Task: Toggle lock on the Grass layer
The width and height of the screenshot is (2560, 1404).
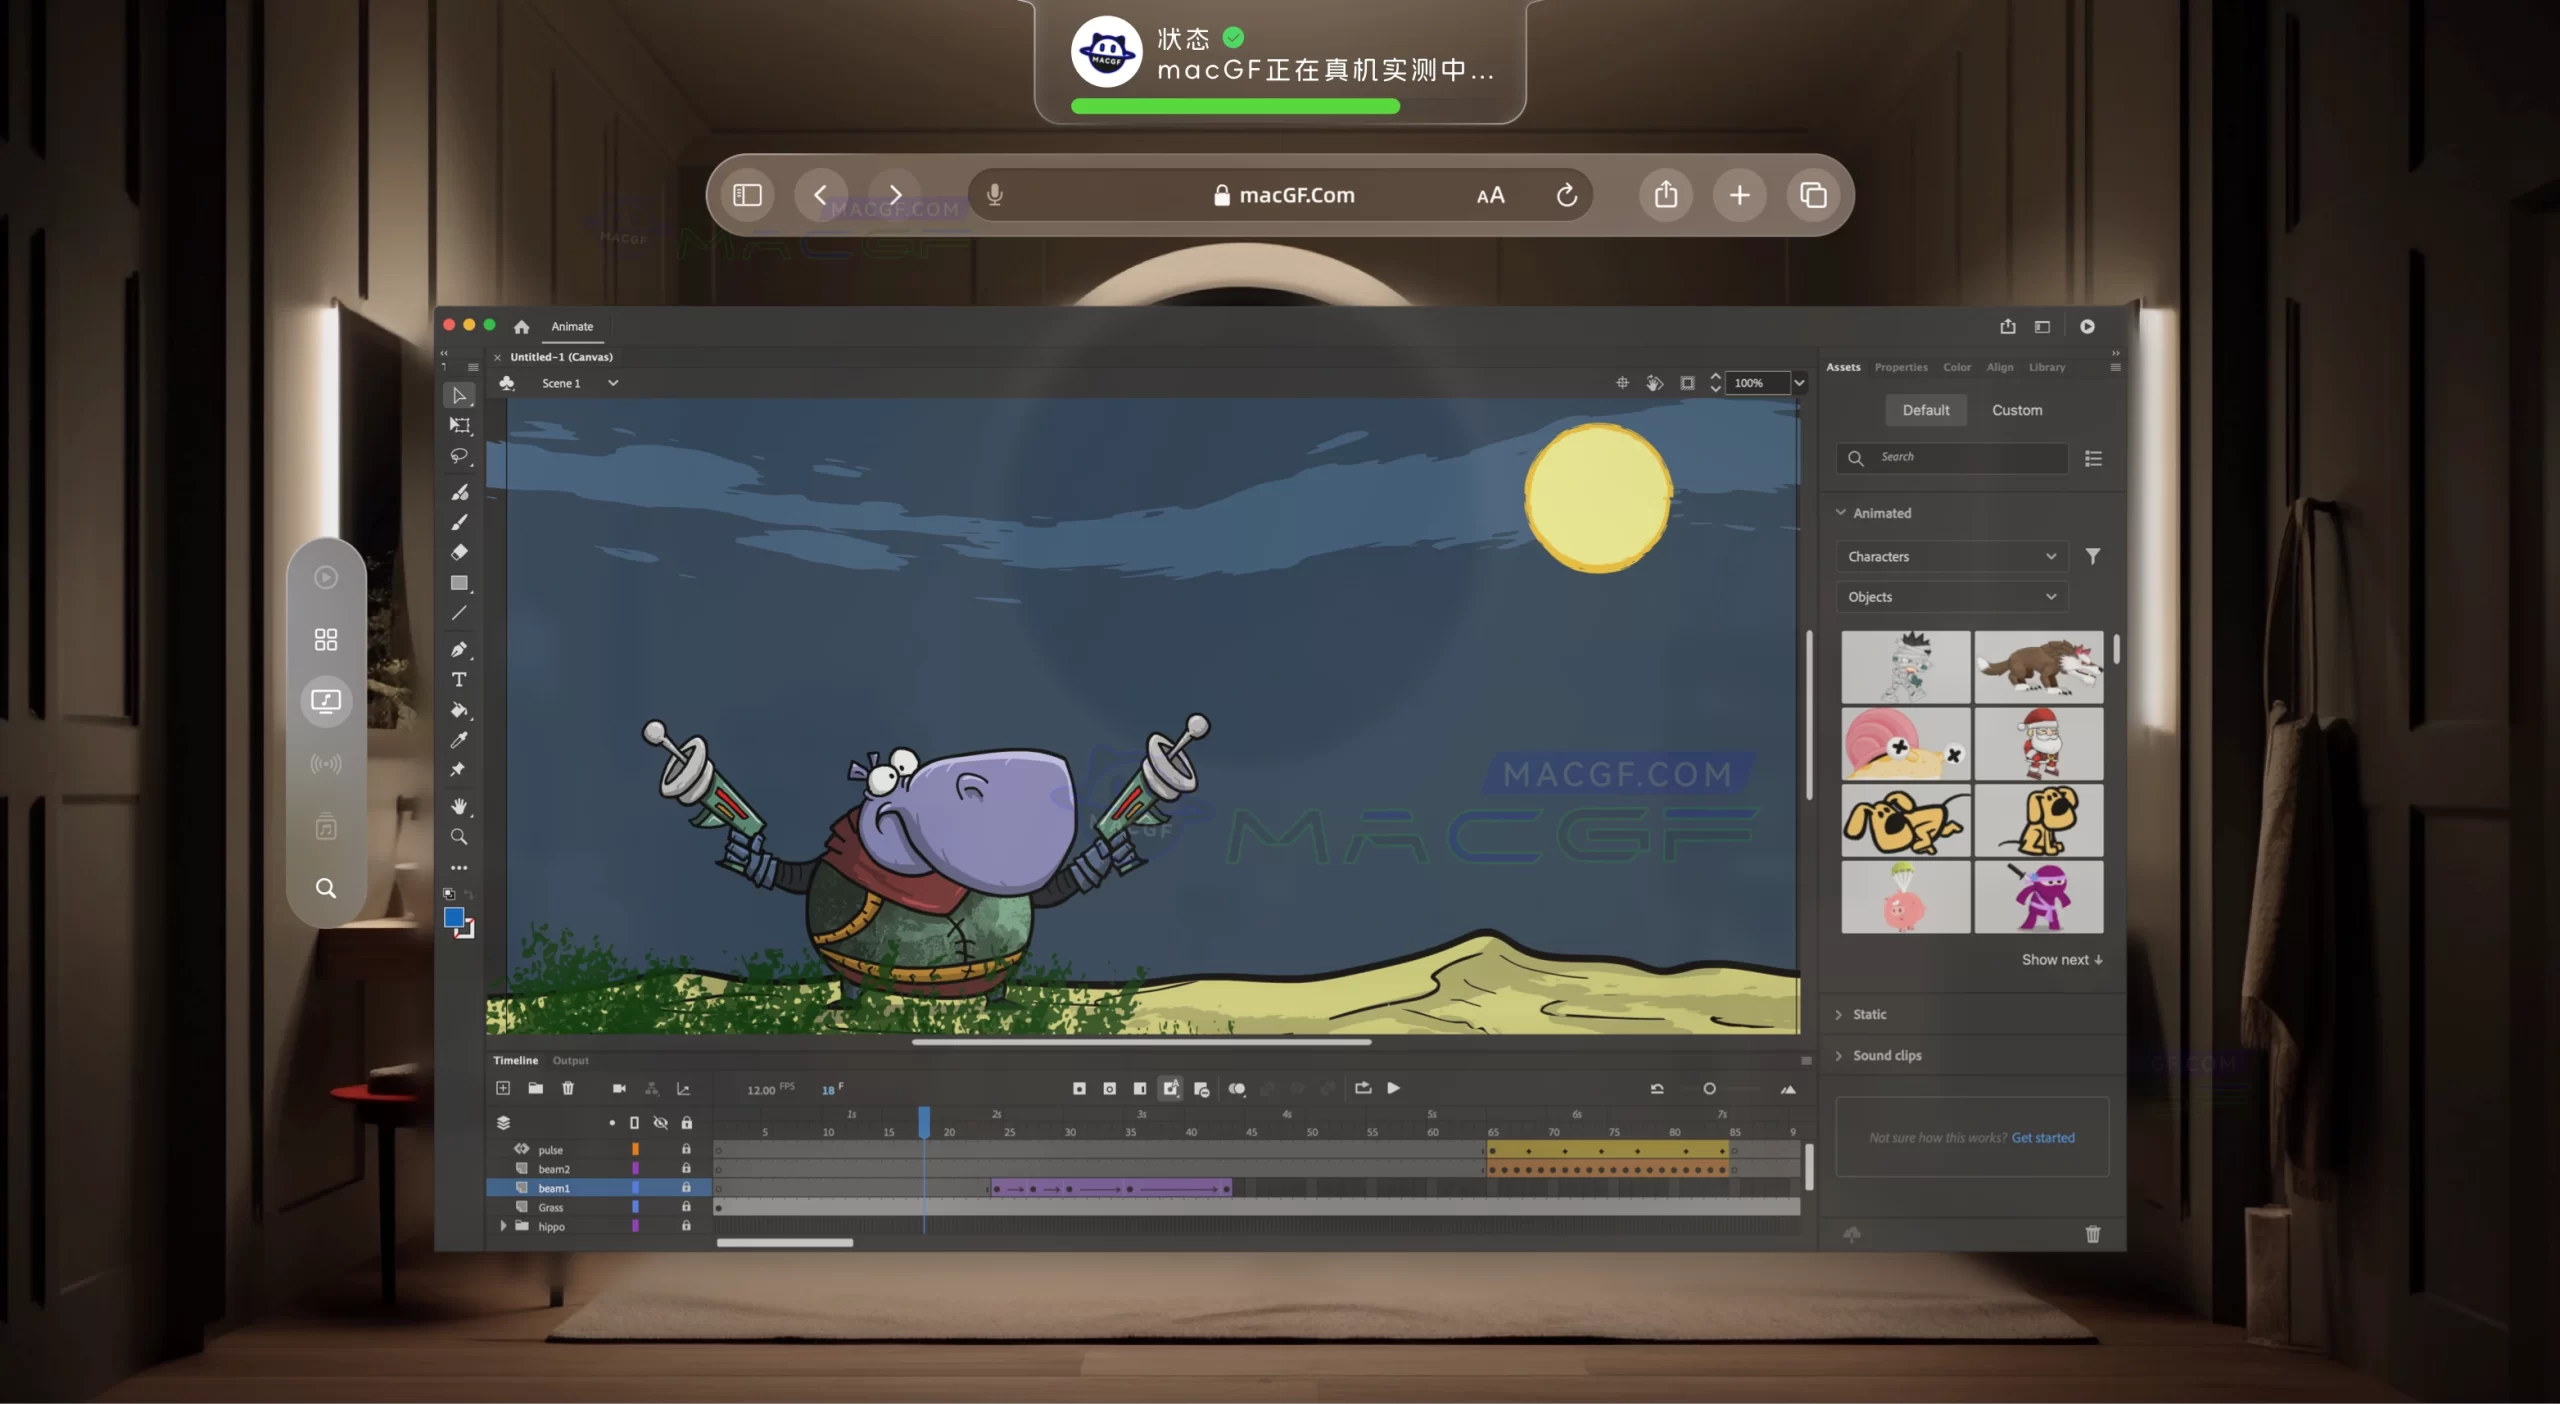Action: [686, 1207]
